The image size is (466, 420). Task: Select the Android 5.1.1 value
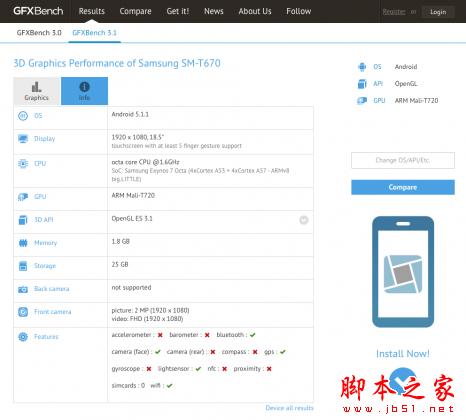[x=130, y=114]
